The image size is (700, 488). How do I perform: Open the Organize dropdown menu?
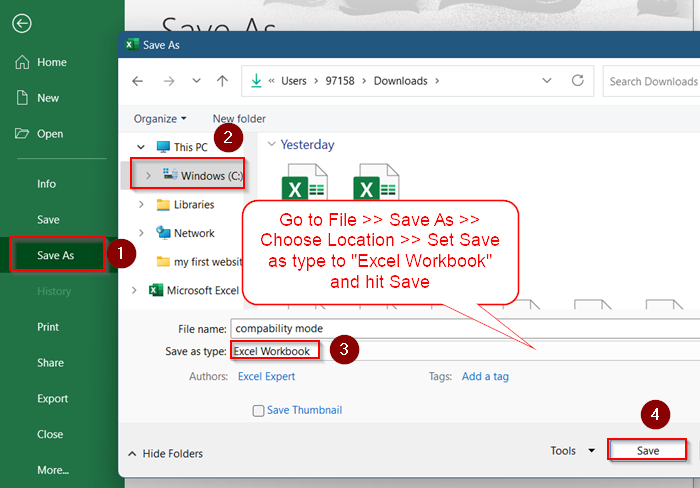pos(160,119)
